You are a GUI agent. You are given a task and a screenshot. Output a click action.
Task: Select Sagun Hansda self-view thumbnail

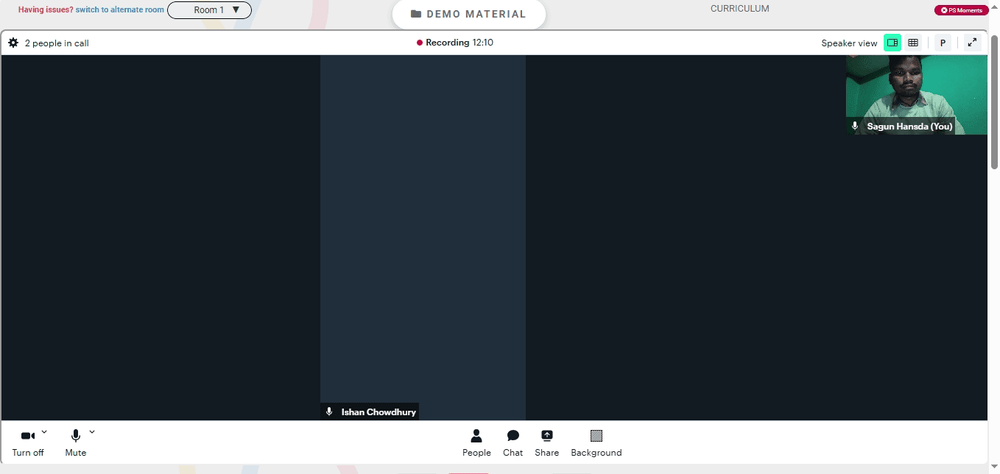[x=916, y=94]
